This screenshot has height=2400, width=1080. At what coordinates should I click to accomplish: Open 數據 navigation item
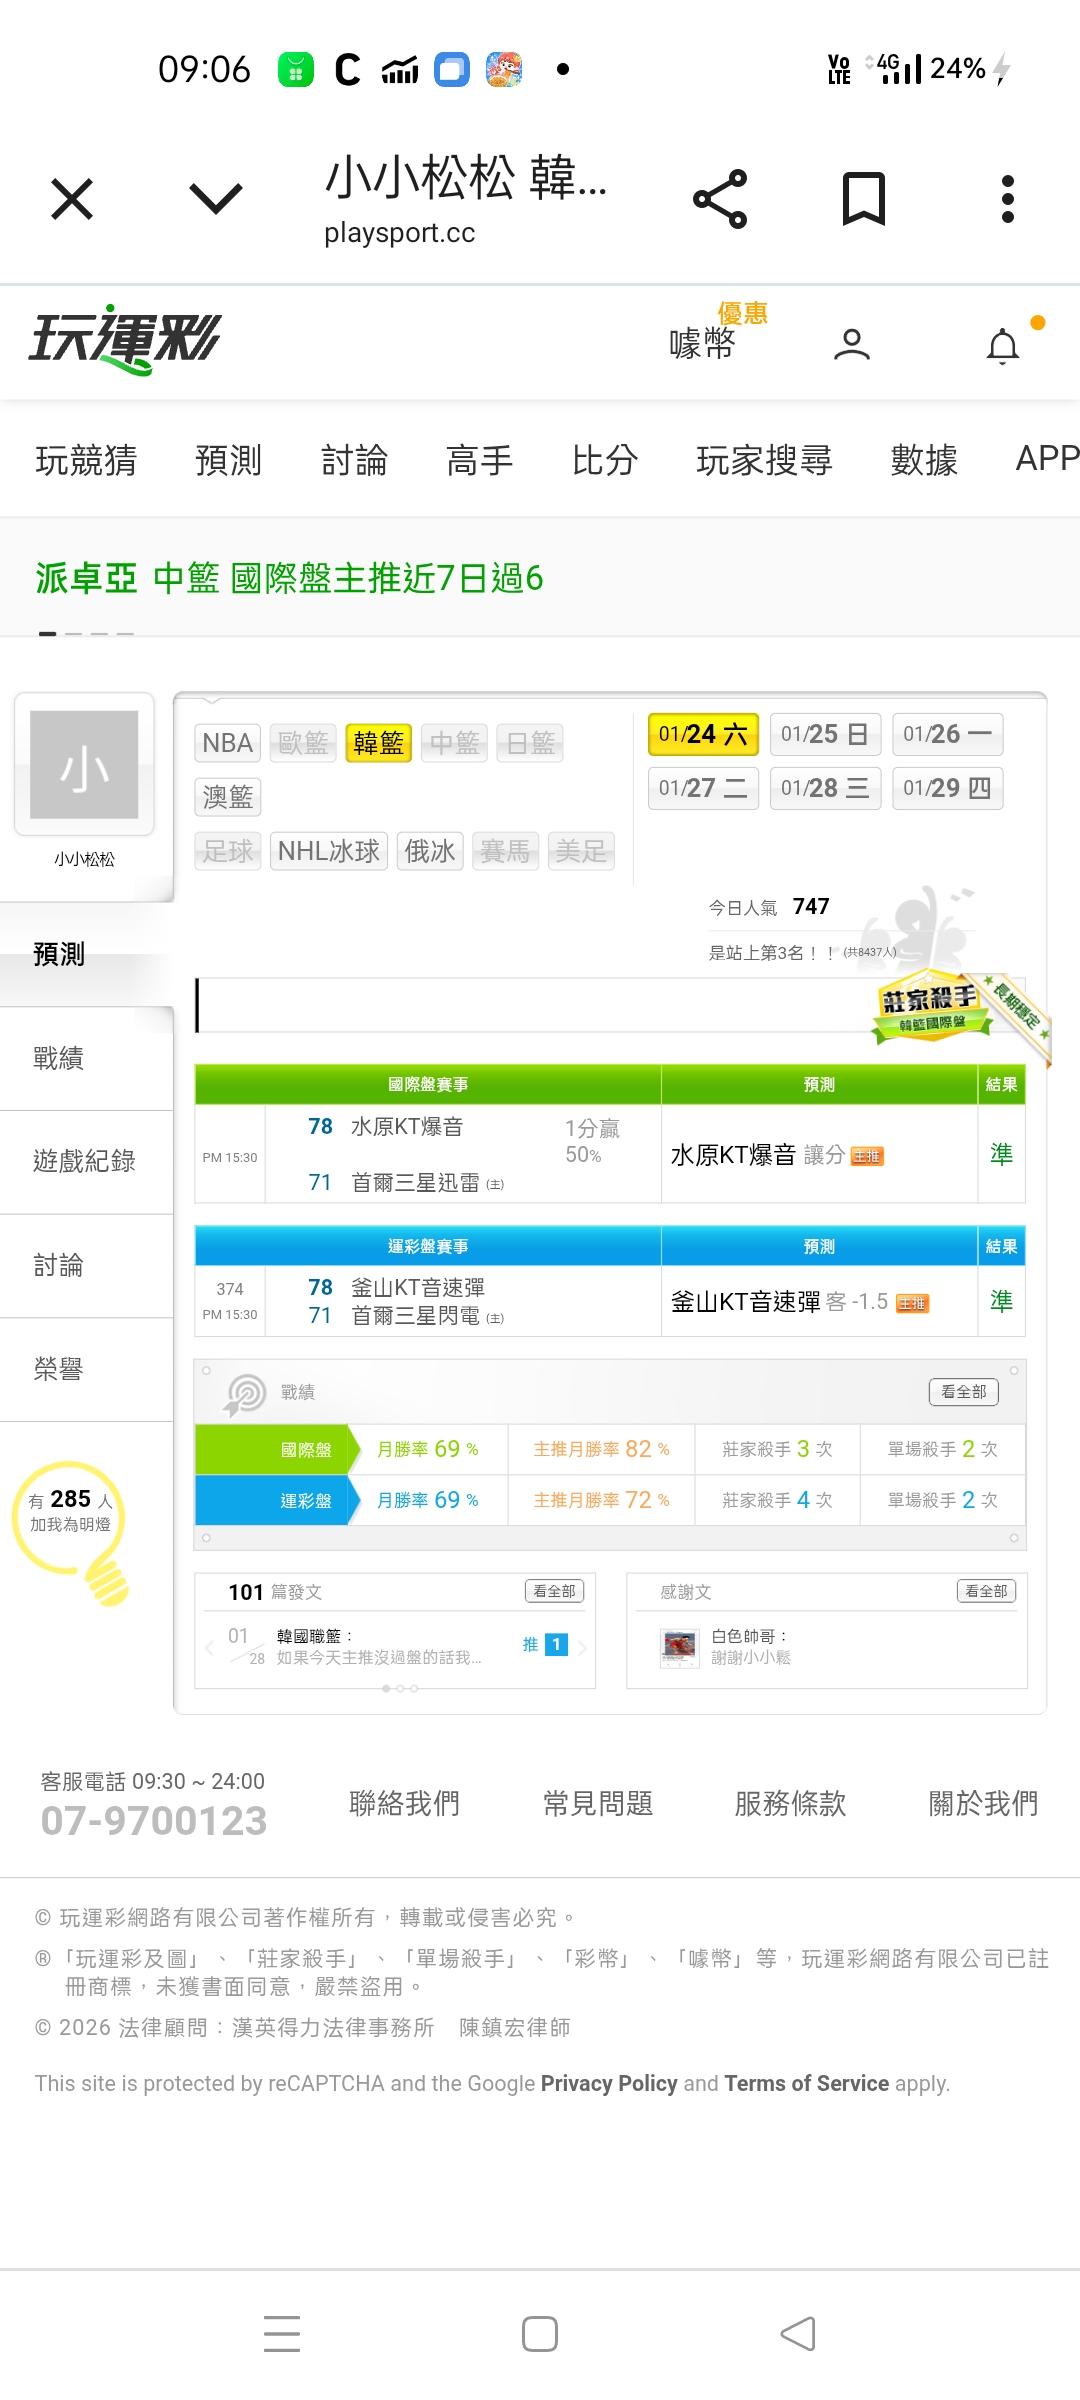coord(924,460)
